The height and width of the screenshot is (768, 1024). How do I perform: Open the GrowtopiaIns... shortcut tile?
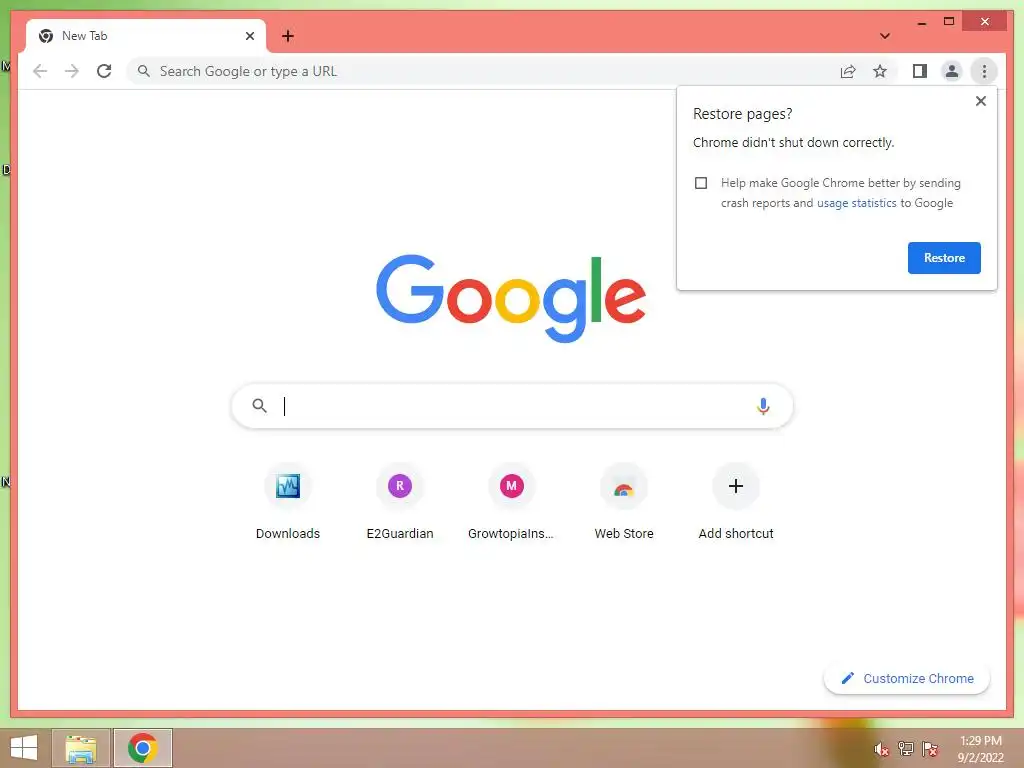[x=511, y=503]
